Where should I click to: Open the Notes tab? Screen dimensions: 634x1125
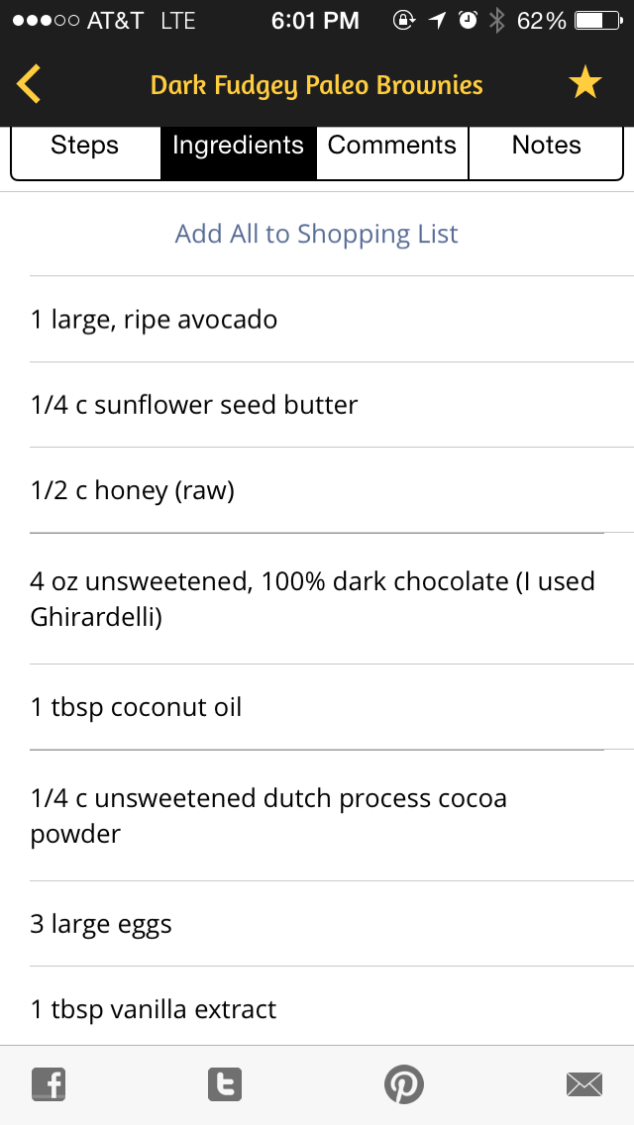coord(546,146)
